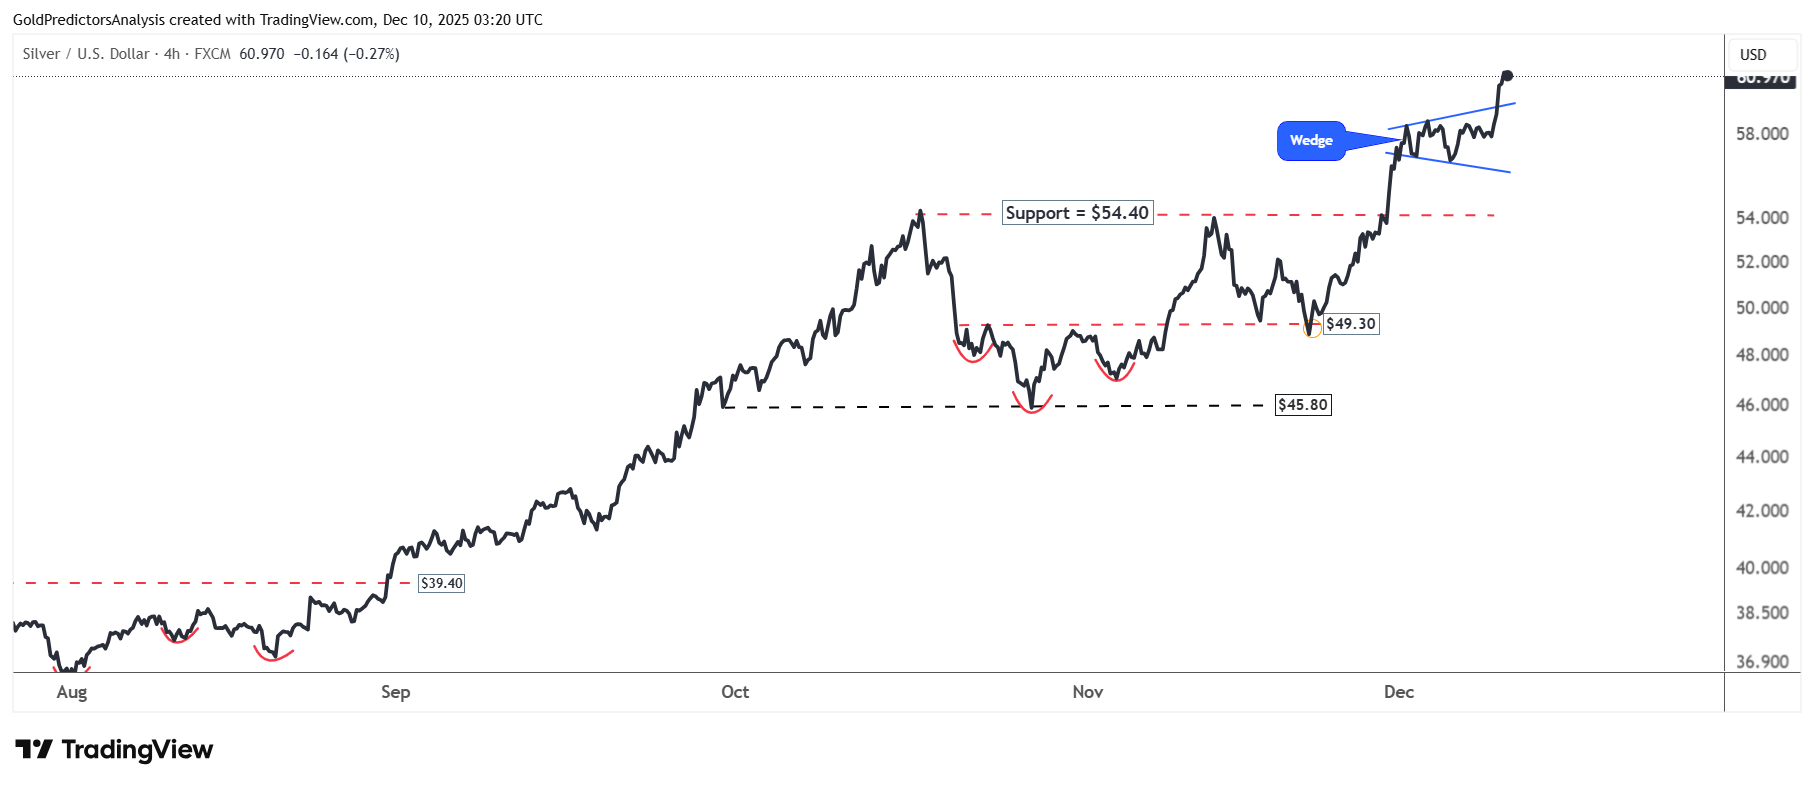Select the $49.30 annotation box
The image size is (1814, 787).
click(1351, 324)
